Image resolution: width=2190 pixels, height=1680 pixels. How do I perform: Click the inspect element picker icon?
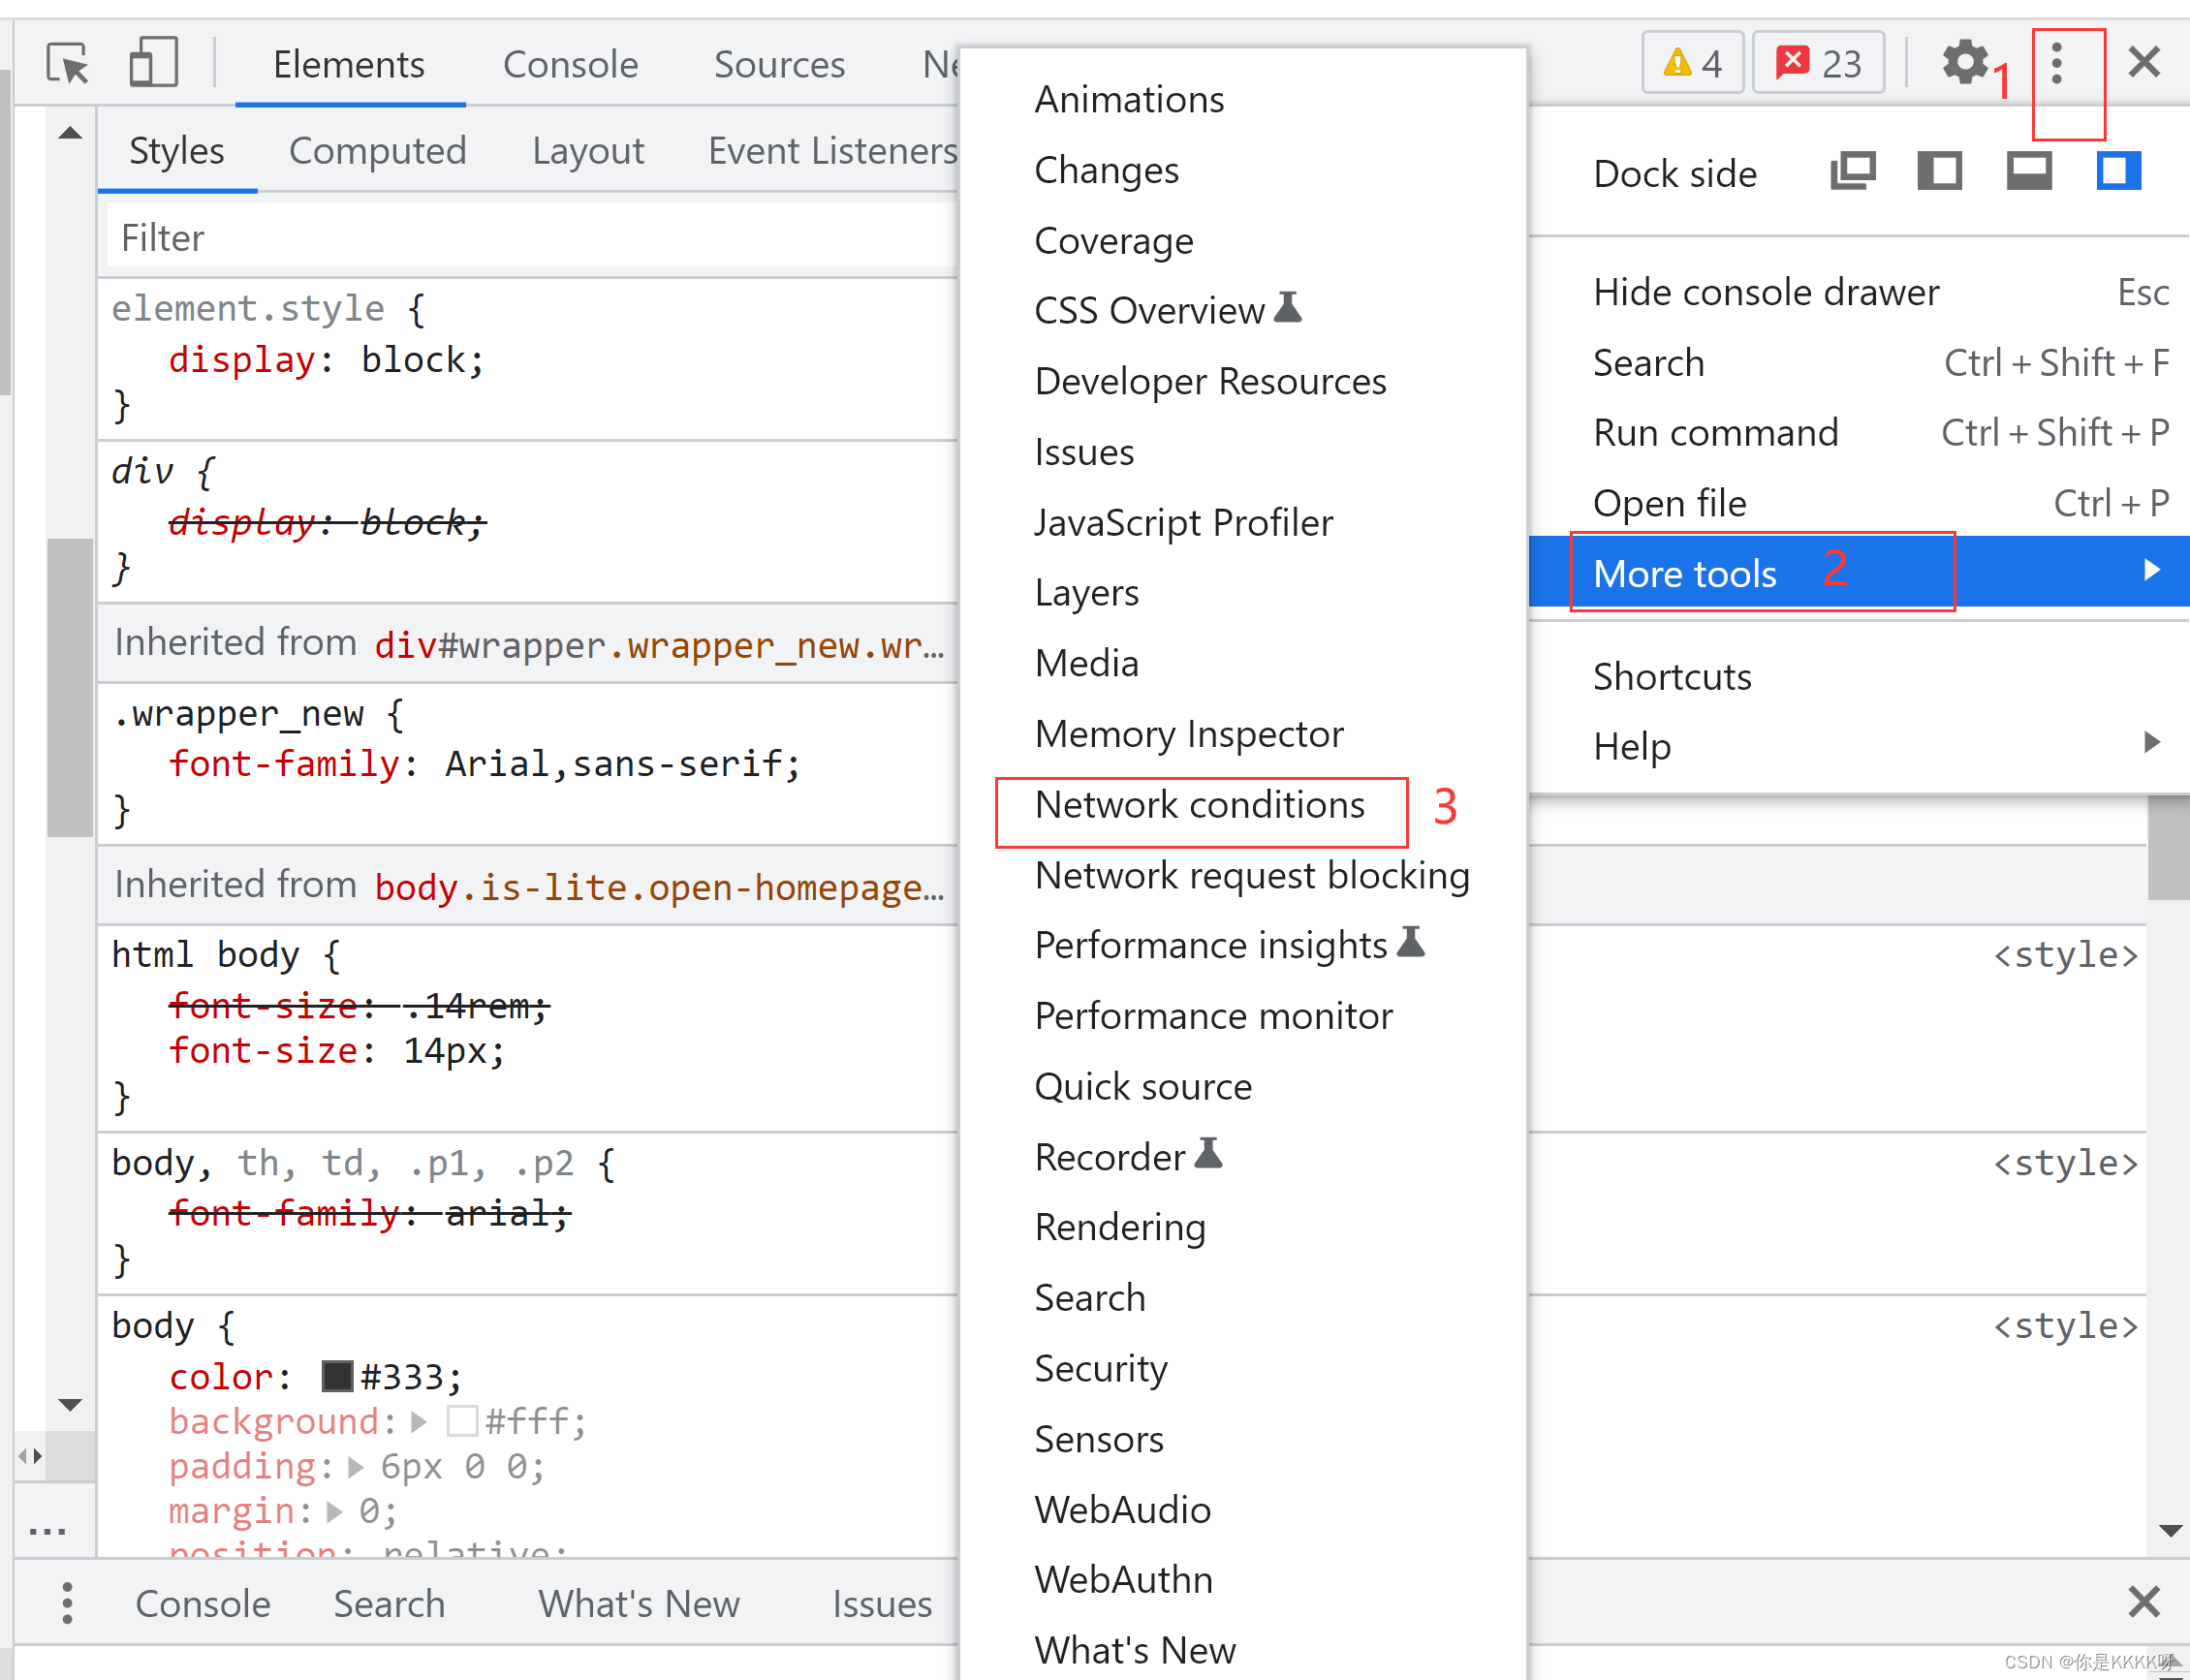point(68,64)
